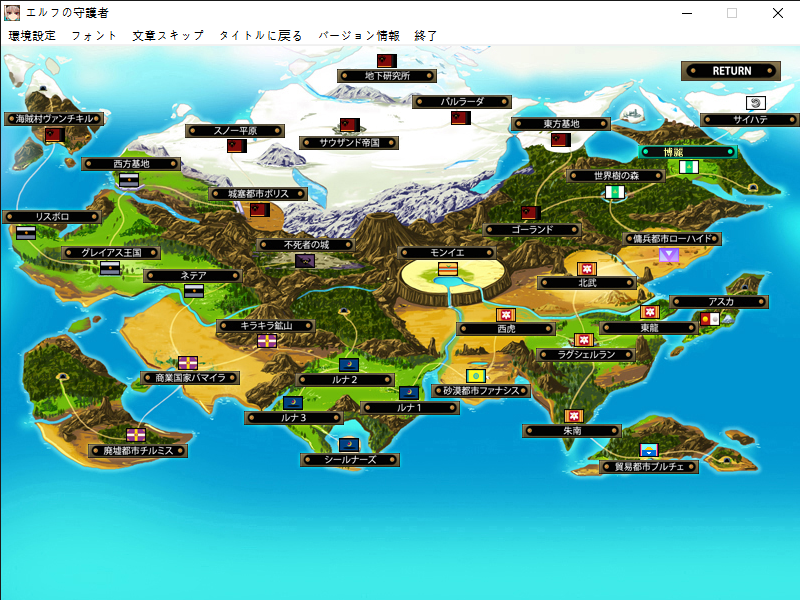Choose the キラキラ鉱山 location label

(x=266, y=326)
